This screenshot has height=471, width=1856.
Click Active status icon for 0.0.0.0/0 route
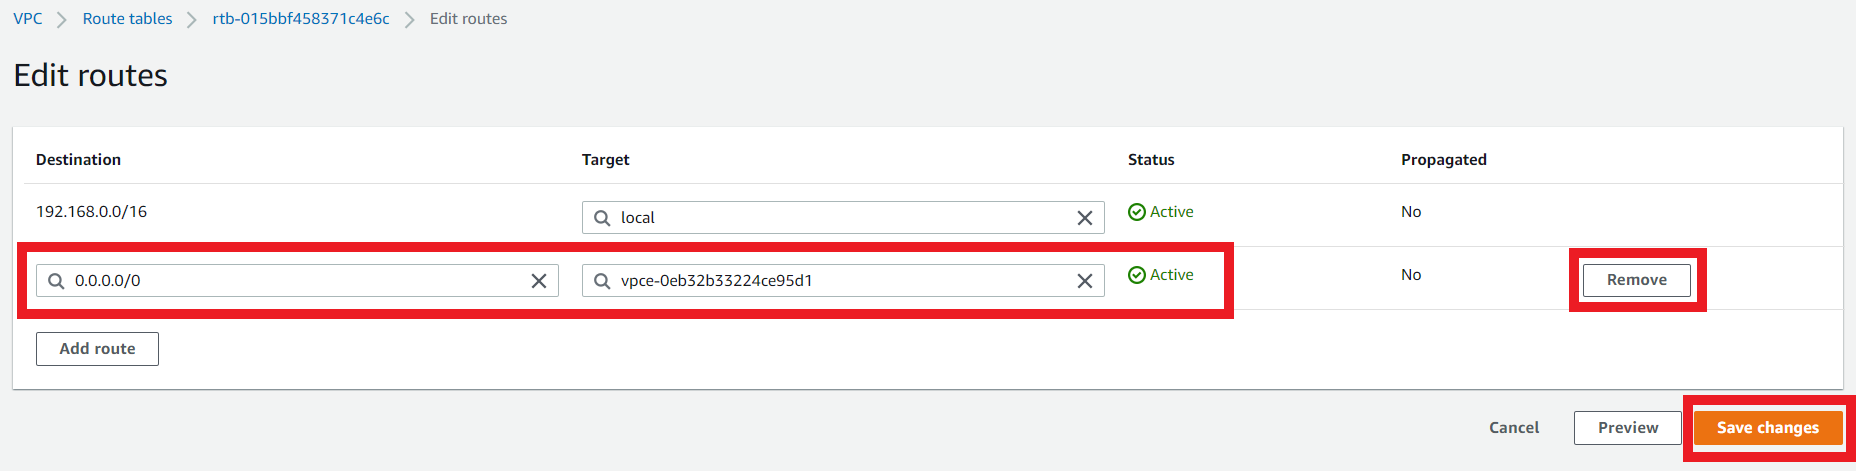point(1137,275)
